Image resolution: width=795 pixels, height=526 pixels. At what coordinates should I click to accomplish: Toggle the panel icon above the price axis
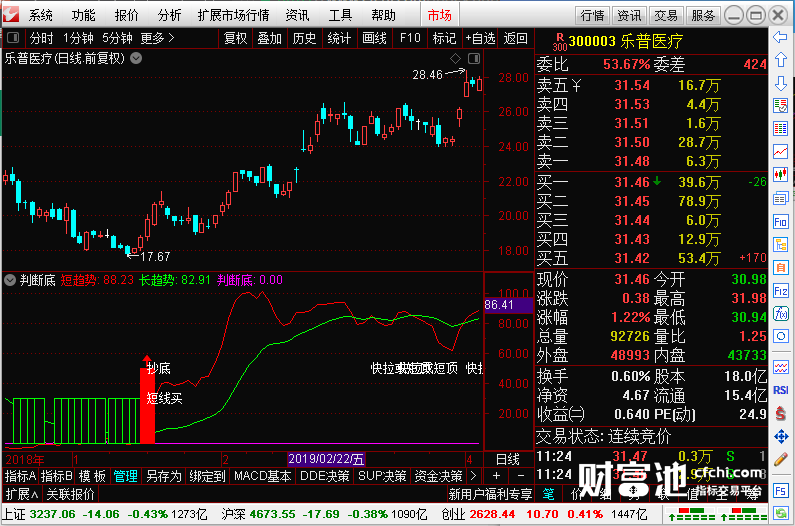tap(474, 58)
